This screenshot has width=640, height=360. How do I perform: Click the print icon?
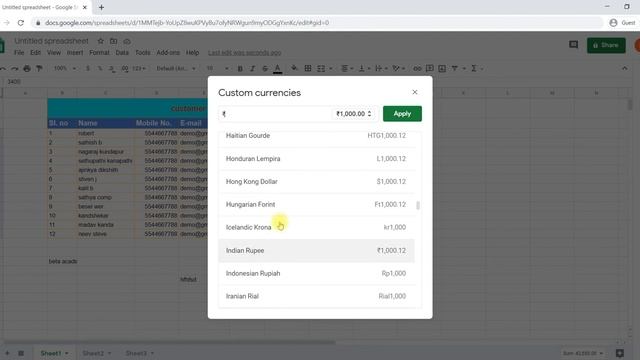tap(27, 69)
